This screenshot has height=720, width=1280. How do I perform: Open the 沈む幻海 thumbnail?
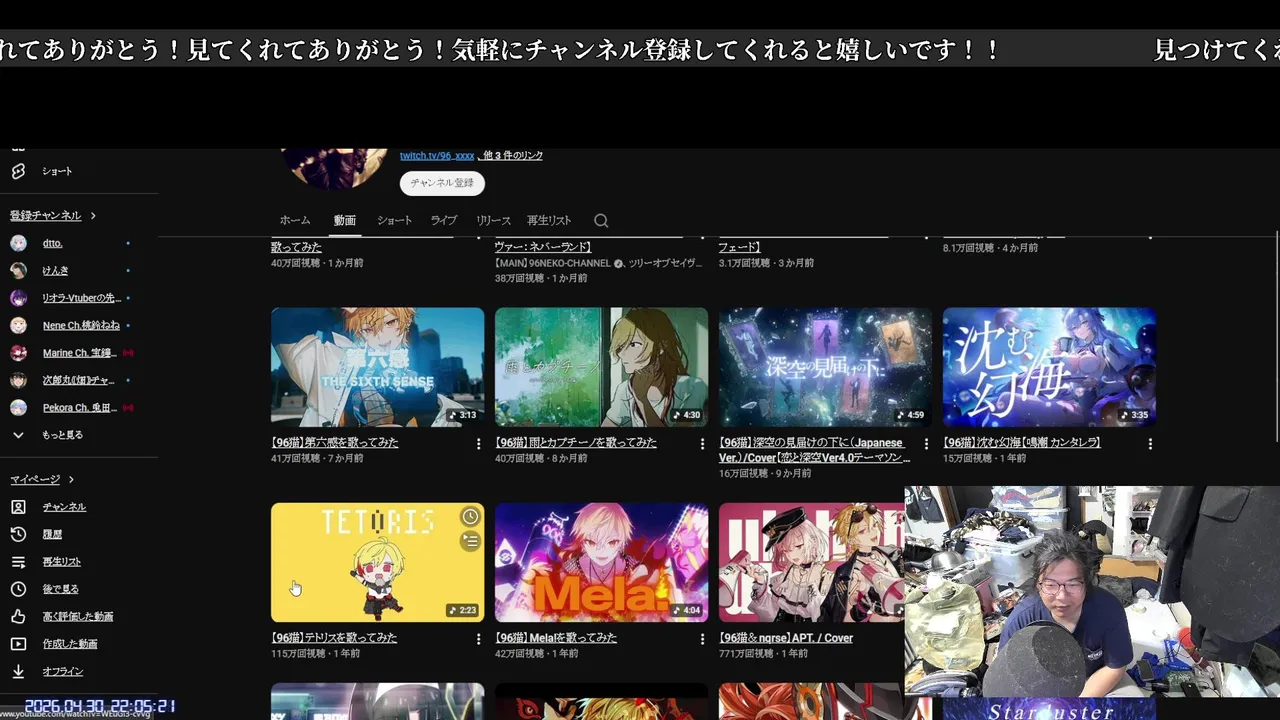click(x=1049, y=367)
